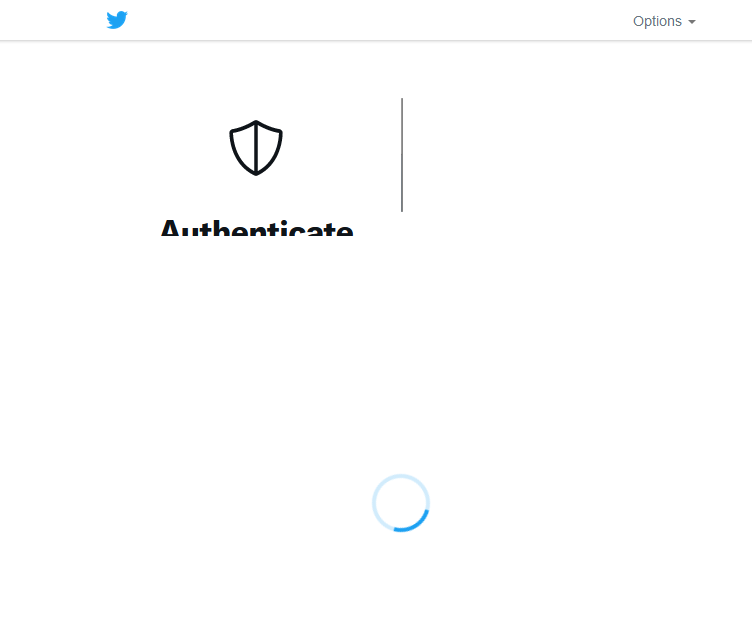Click the blue loading spinner
This screenshot has height=627, width=752.
coord(401,503)
